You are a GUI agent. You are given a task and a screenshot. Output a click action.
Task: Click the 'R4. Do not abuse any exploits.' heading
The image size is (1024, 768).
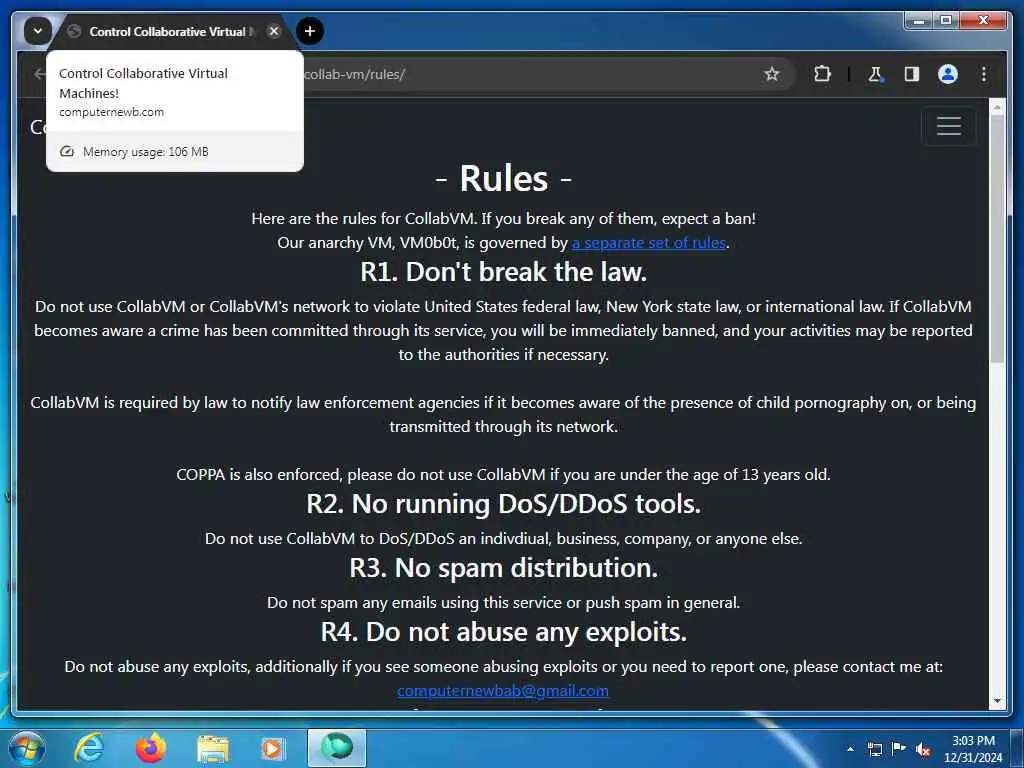[504, 632]
